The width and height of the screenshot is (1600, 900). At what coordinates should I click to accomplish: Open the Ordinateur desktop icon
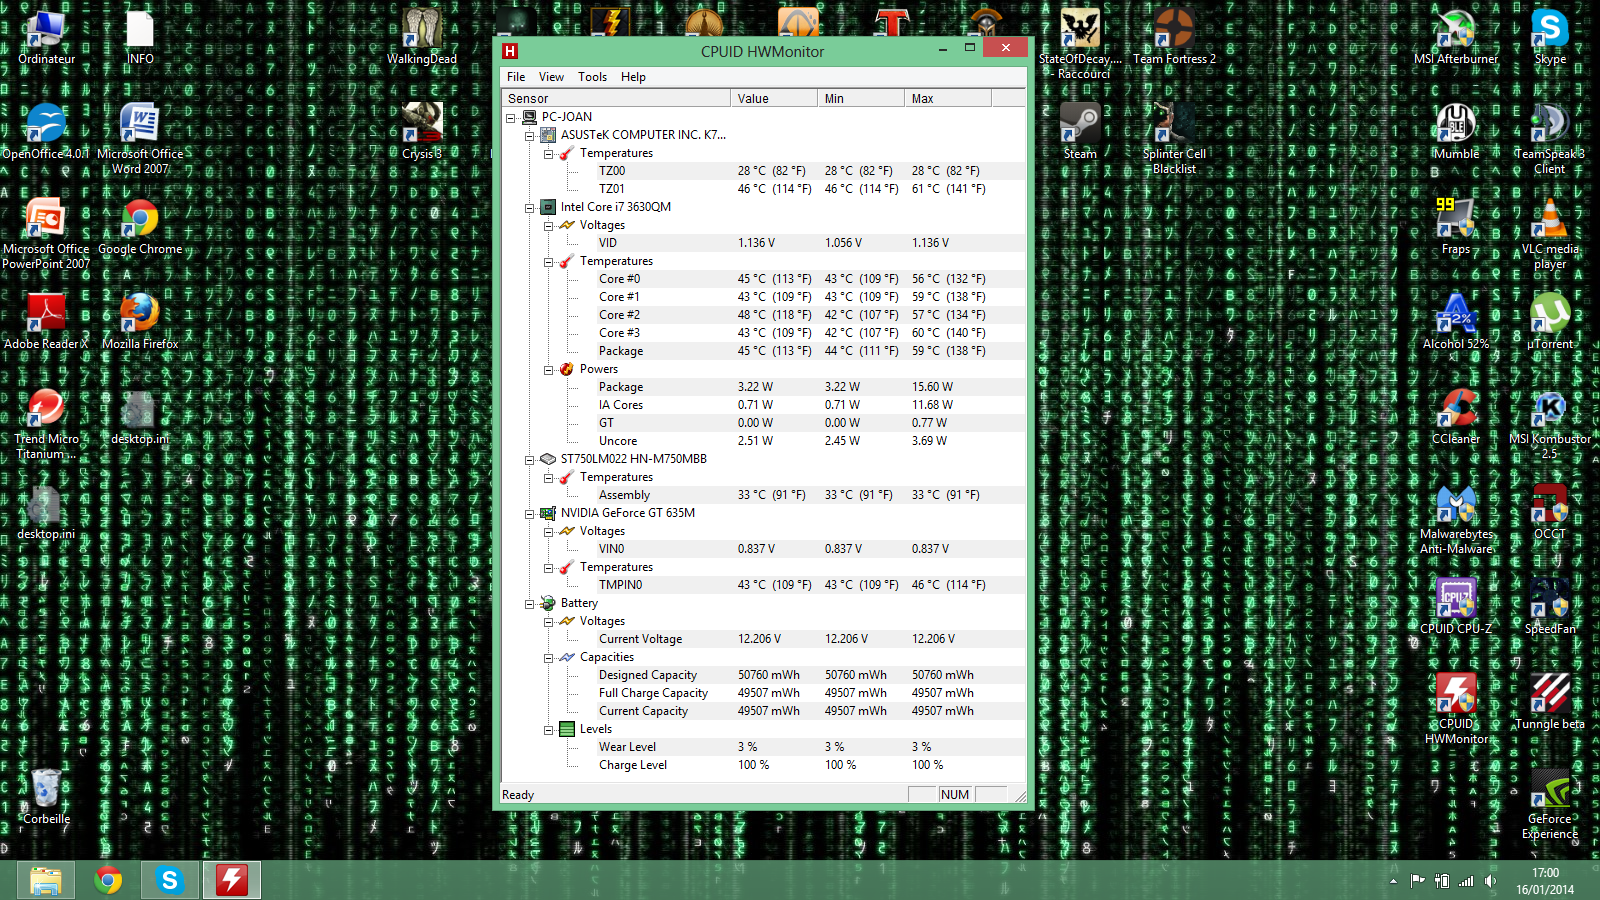(x=46, y=38)
